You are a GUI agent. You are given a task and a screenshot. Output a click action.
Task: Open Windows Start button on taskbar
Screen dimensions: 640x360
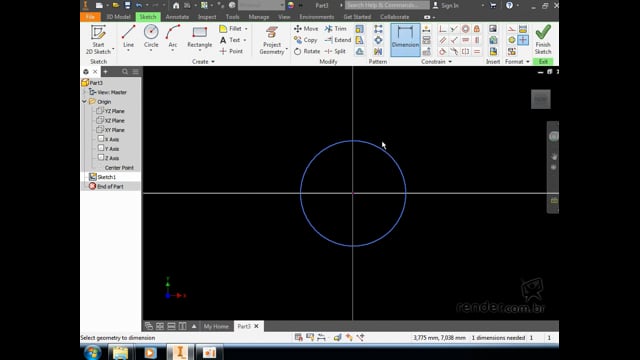tap(93, 353)
